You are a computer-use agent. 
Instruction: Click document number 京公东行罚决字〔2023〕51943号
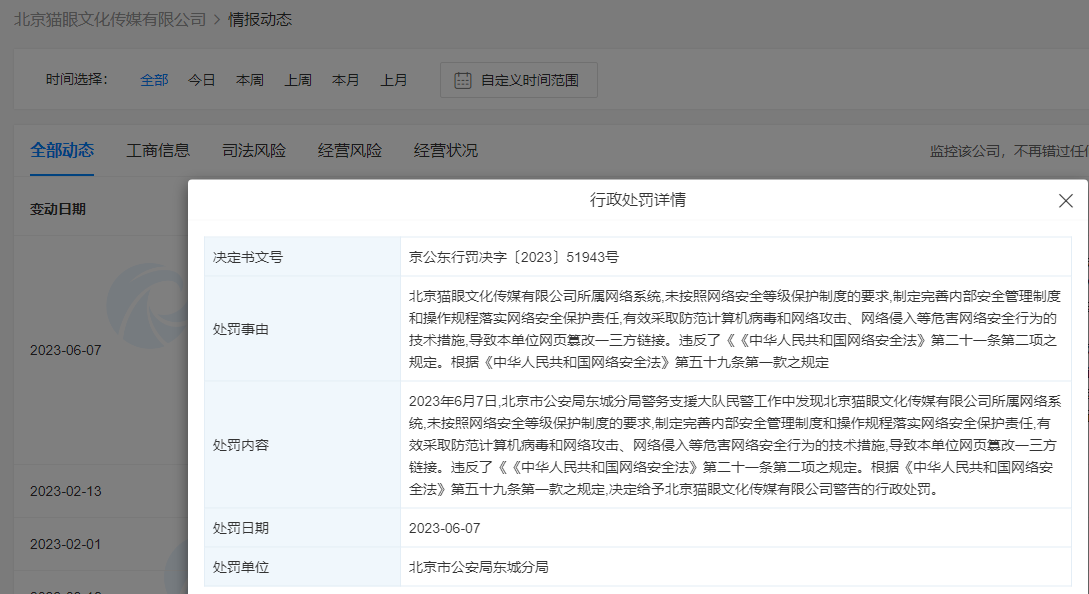click(513, 257)
